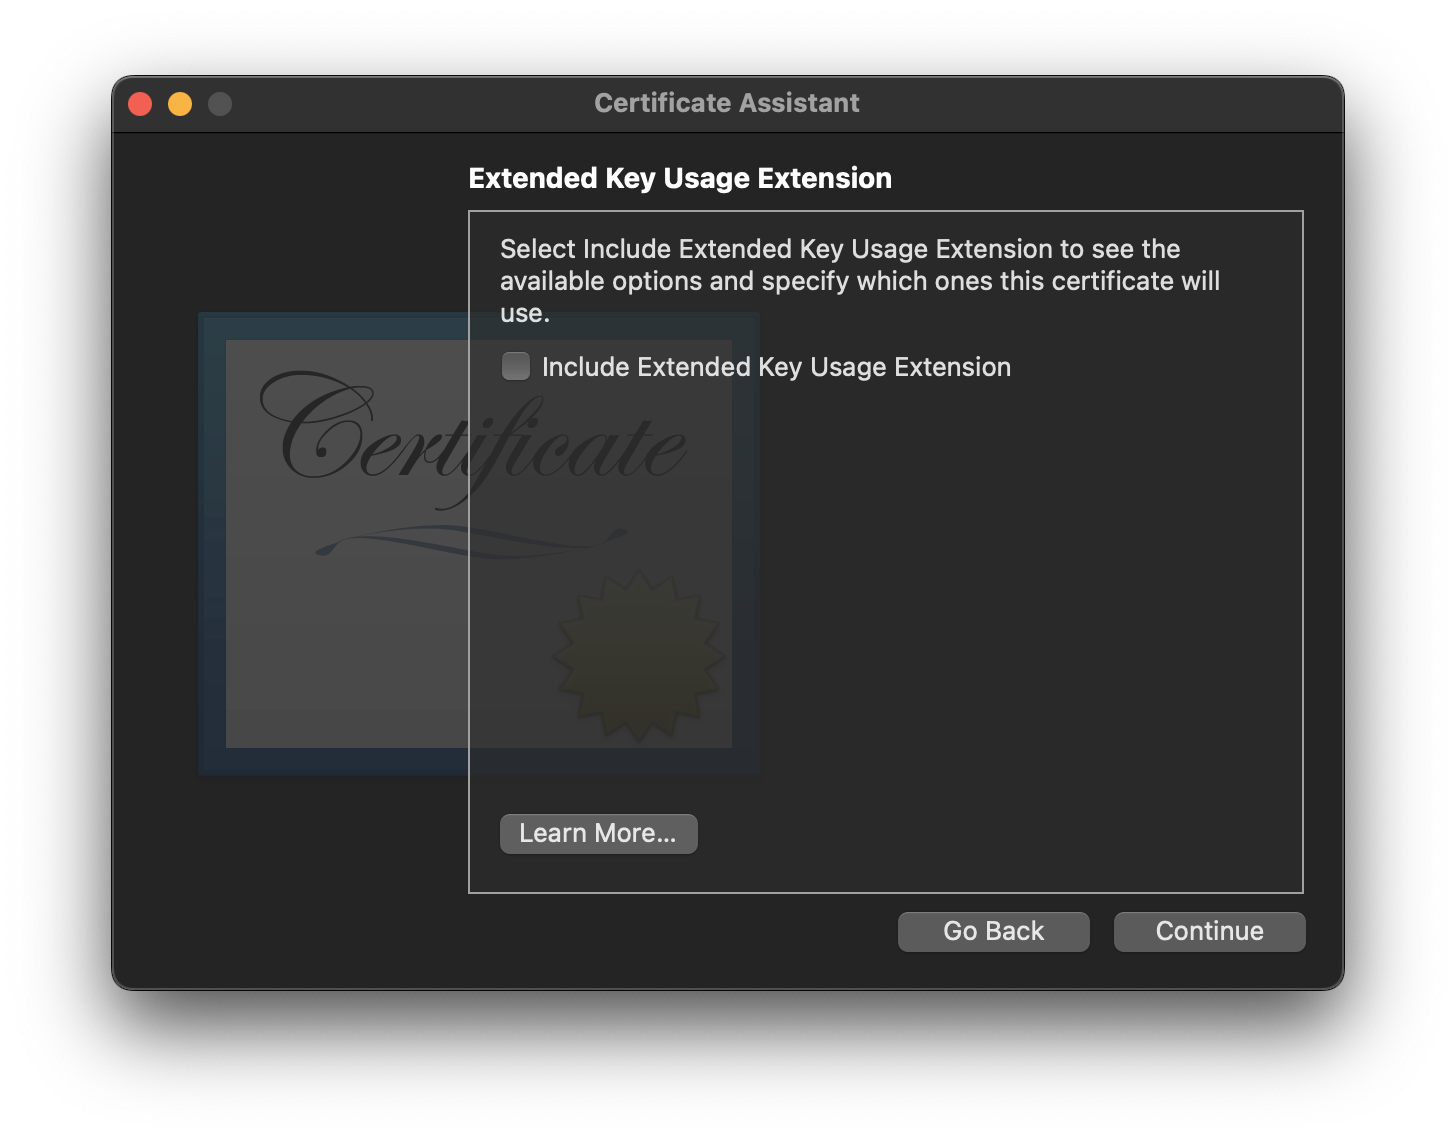This screenshot has height=1138, width=1456.
Task: Select the Extended Key Usage Extension heading
Action: click(x=680, y=178)
